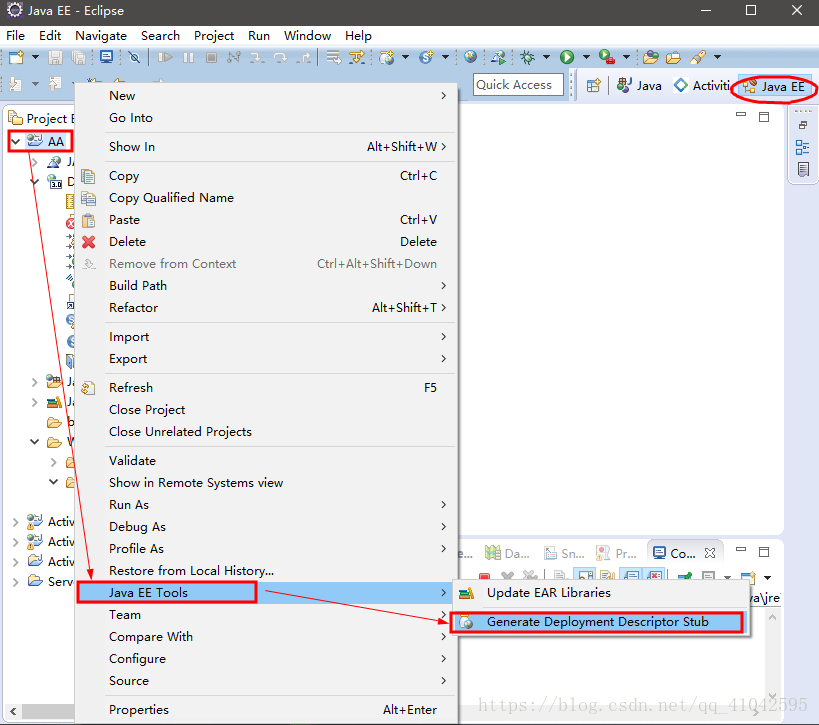Switch to the Da... Data Source tab

[x=507, y=553]
